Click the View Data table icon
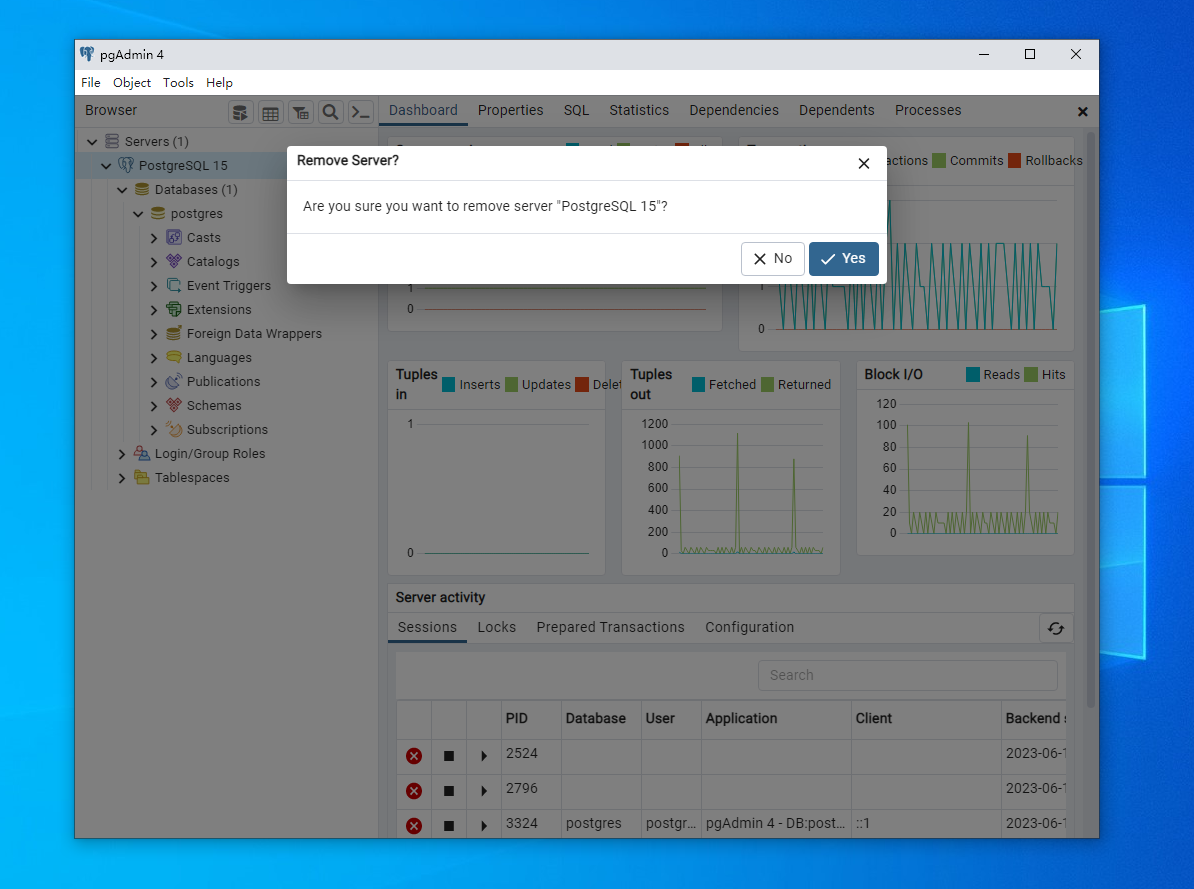 (270, 112)
